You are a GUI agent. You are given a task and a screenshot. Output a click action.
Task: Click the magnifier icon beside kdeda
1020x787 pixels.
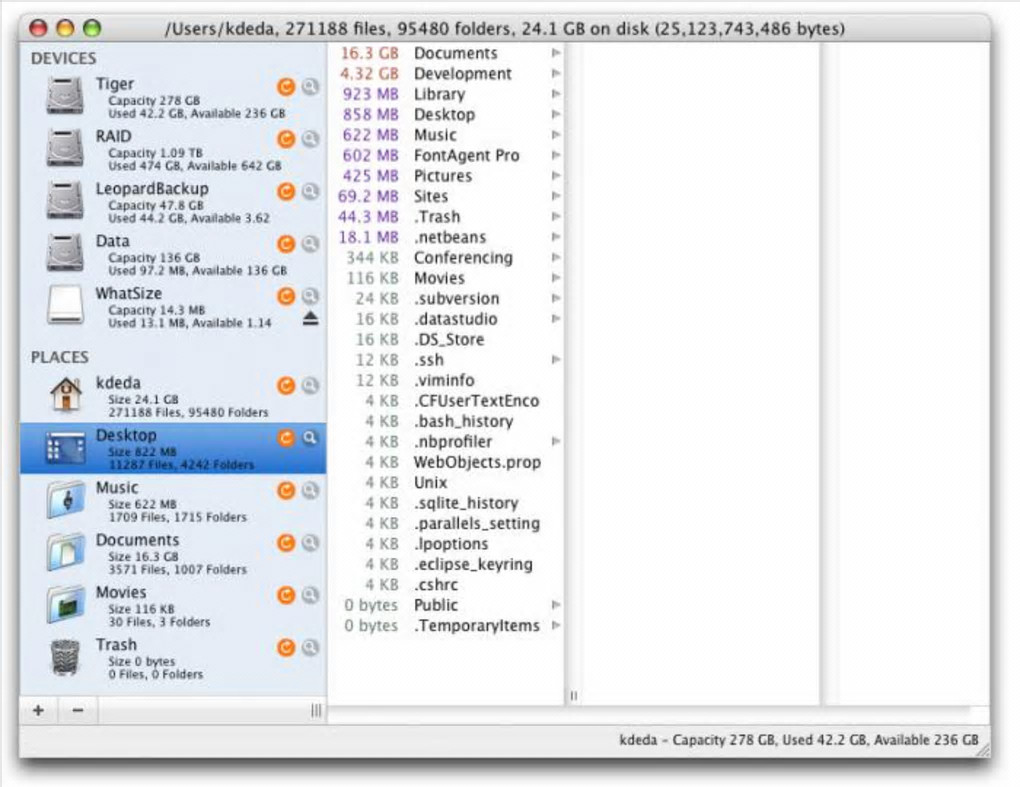(x=311, y=386)
